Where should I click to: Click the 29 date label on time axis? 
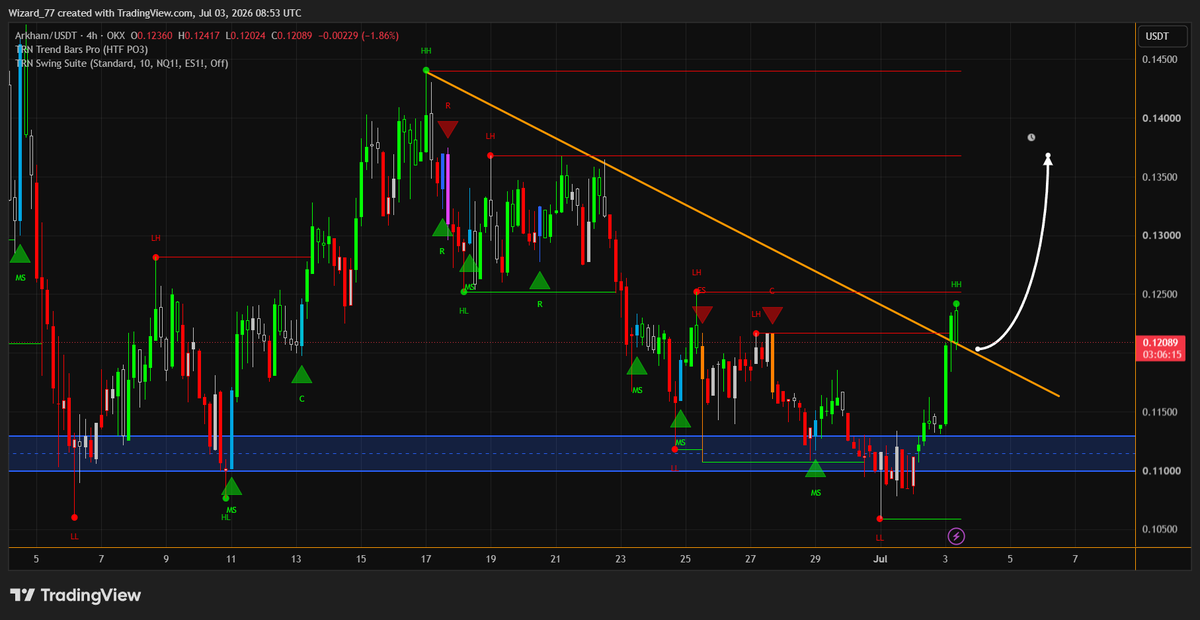tap(815, 558)
